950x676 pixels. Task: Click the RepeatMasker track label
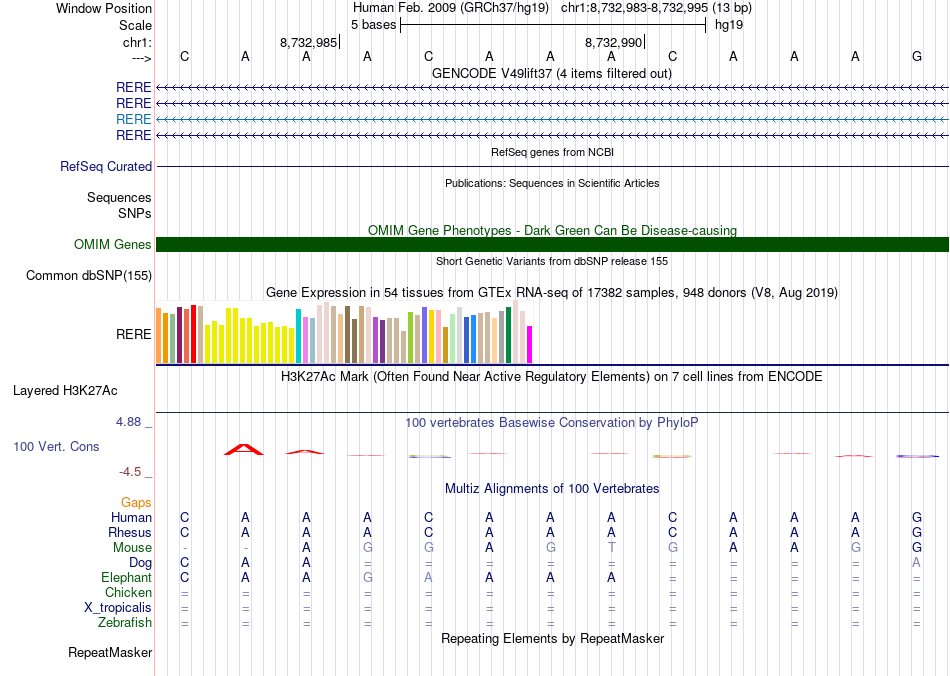point(110,652)
